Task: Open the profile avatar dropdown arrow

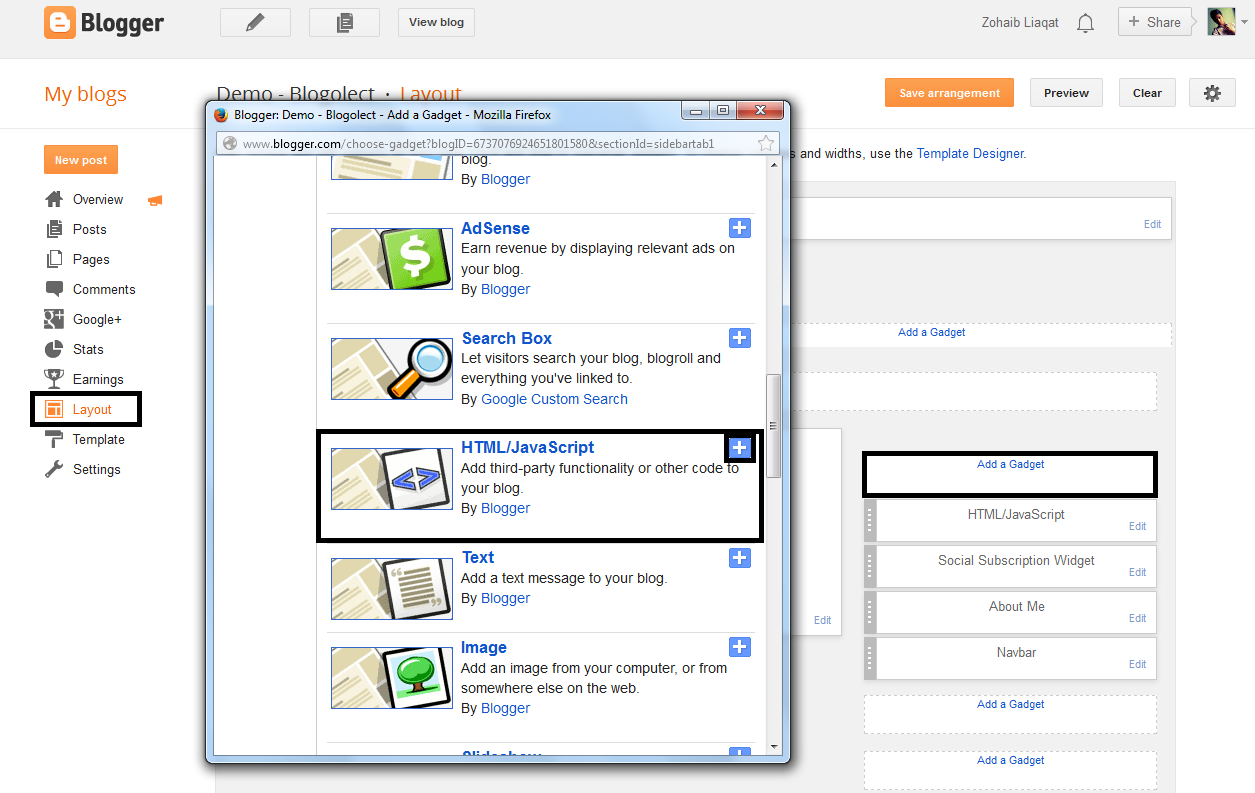Action: pos(1243,22)
